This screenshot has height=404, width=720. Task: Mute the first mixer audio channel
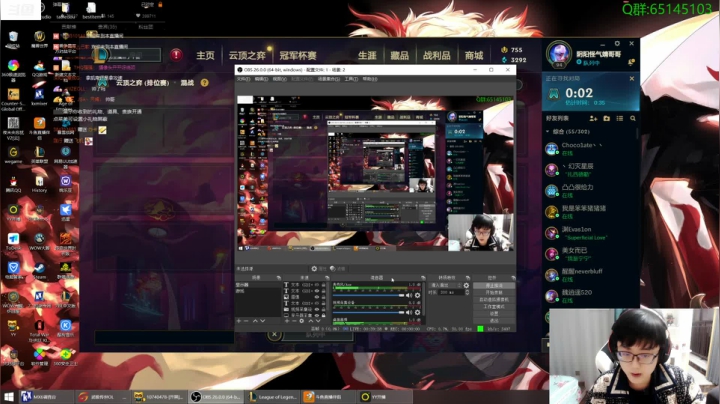[409, 296]
